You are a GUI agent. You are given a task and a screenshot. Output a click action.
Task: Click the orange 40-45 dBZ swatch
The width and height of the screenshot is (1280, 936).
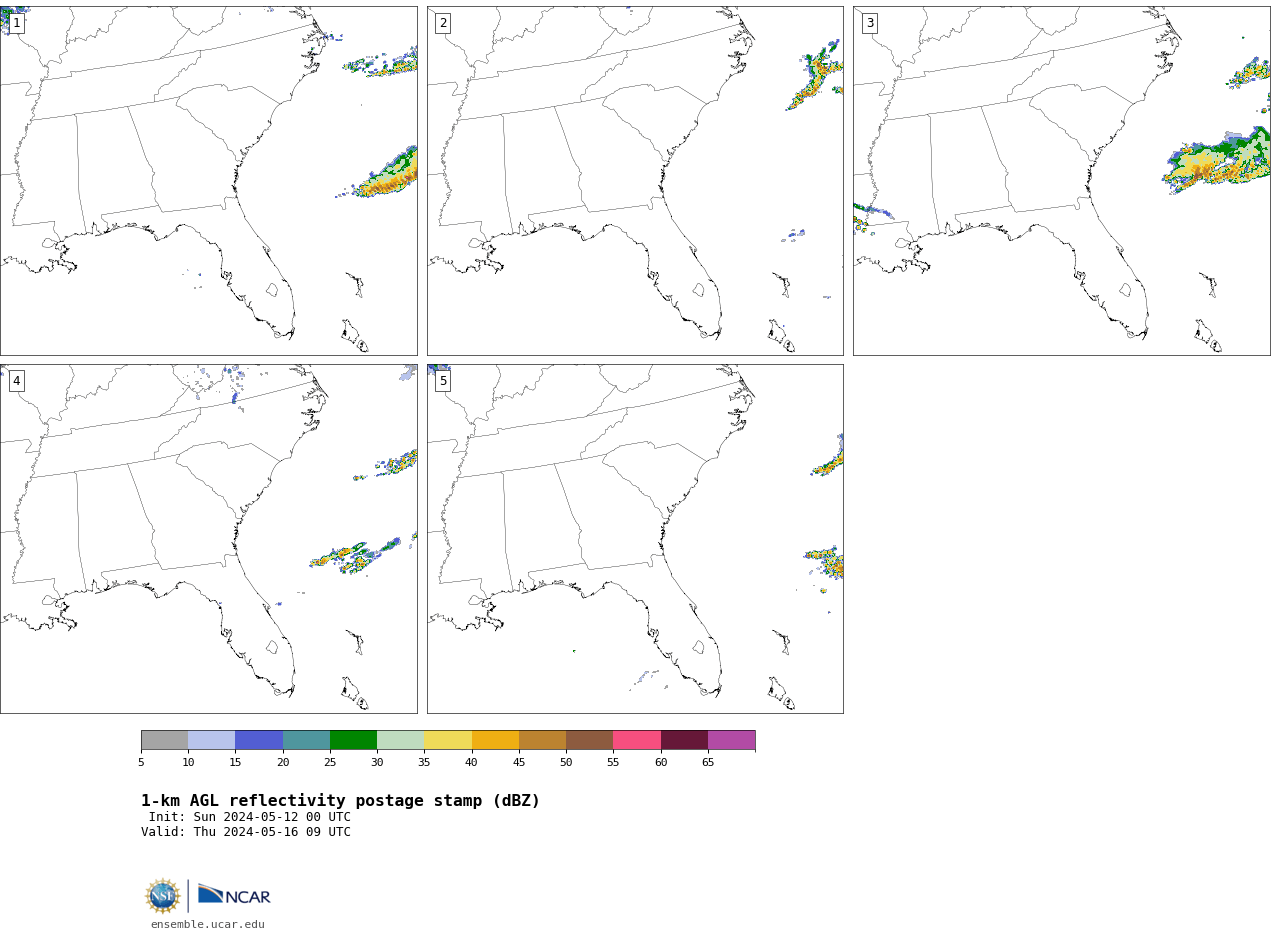click(x=495, y=740)
